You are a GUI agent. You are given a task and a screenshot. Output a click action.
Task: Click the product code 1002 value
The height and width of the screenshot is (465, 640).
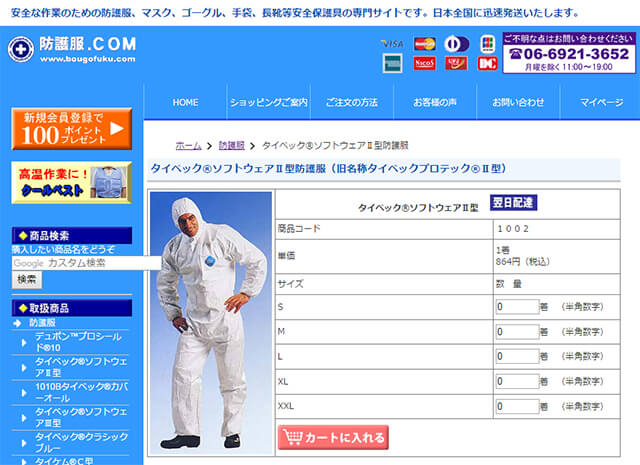pos(513,229)
